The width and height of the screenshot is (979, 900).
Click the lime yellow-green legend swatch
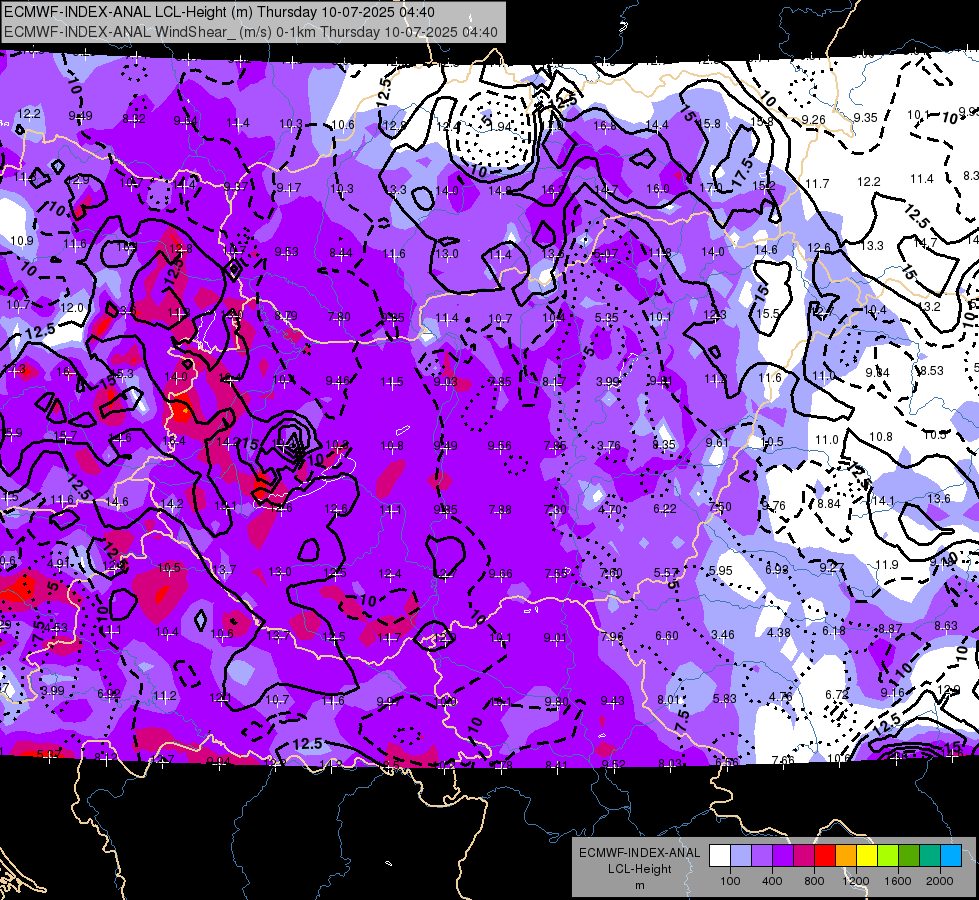pos(888,856)
